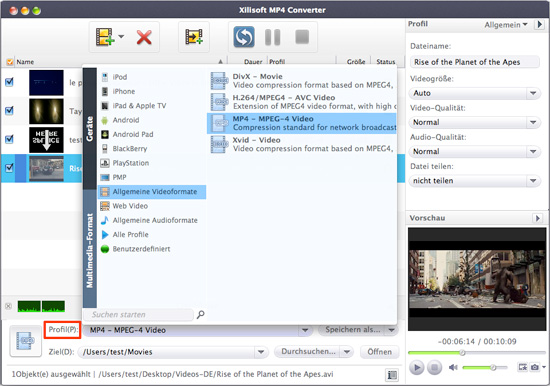The image size is (550, 386).
Task: Uncheck the Tay video row checkbox
Action: [9, 111]
